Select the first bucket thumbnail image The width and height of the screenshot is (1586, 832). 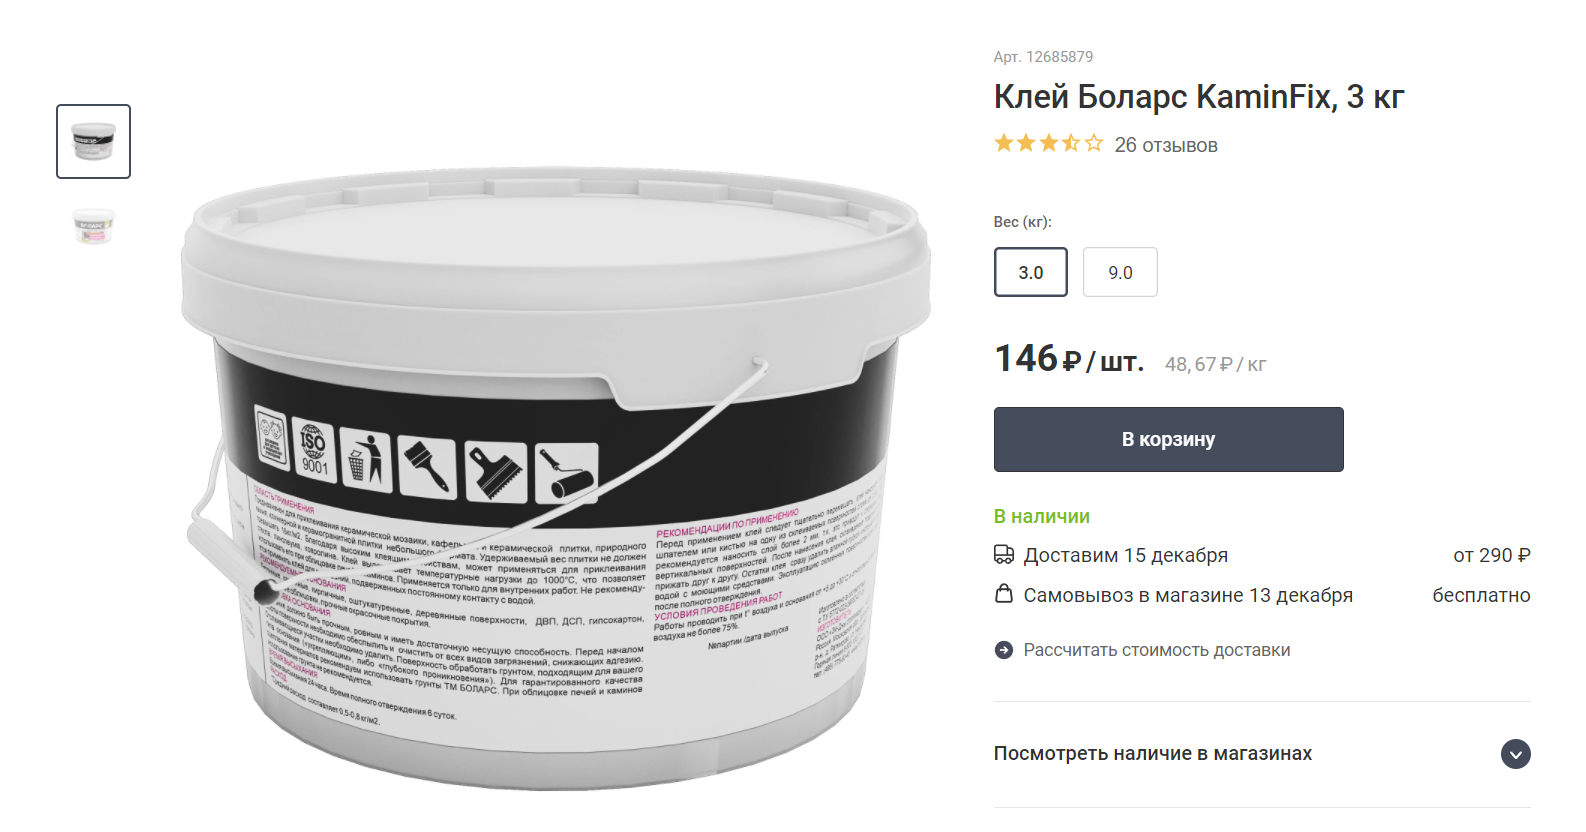pos(93,141)
